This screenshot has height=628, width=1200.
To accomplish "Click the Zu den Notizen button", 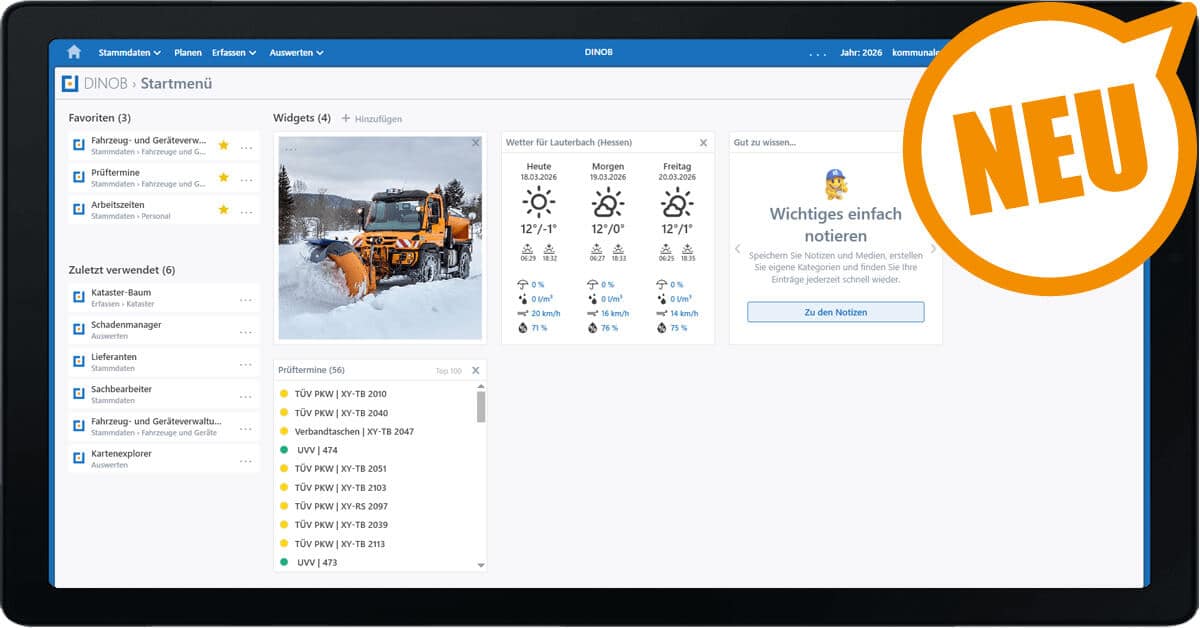I will pyautogui.click(x=835, y=312).
